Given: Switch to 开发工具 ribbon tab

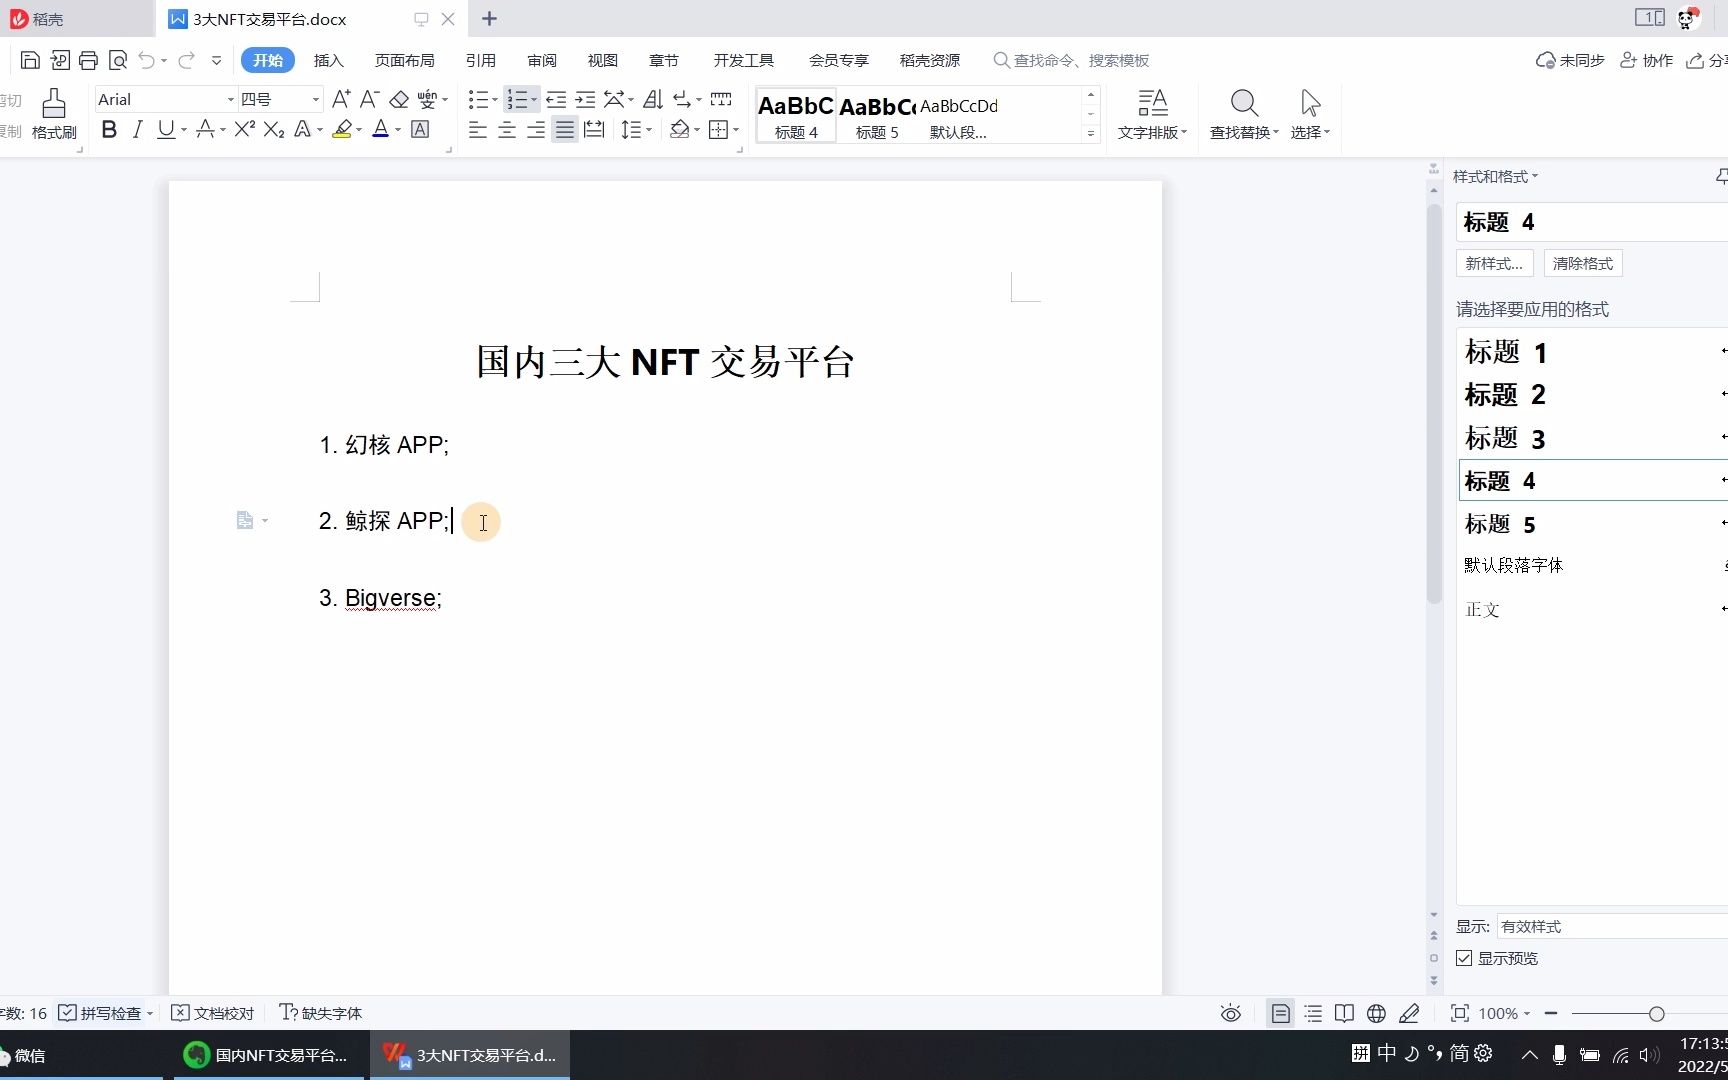Looking at the screenshot, I should tap(743, 60).
